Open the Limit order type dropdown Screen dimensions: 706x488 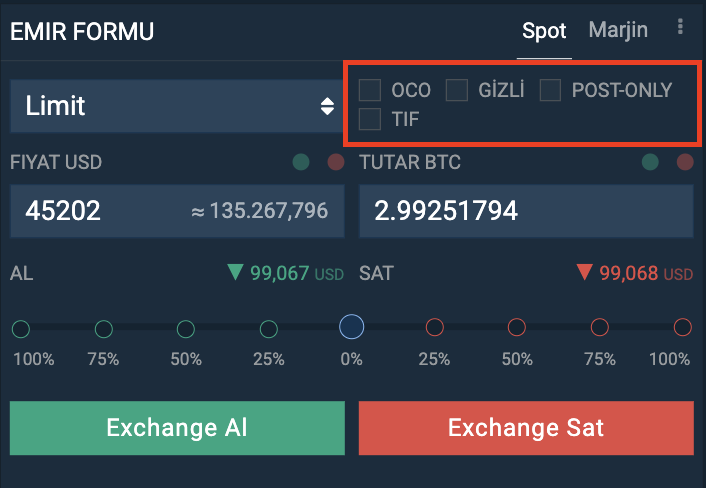176,106
